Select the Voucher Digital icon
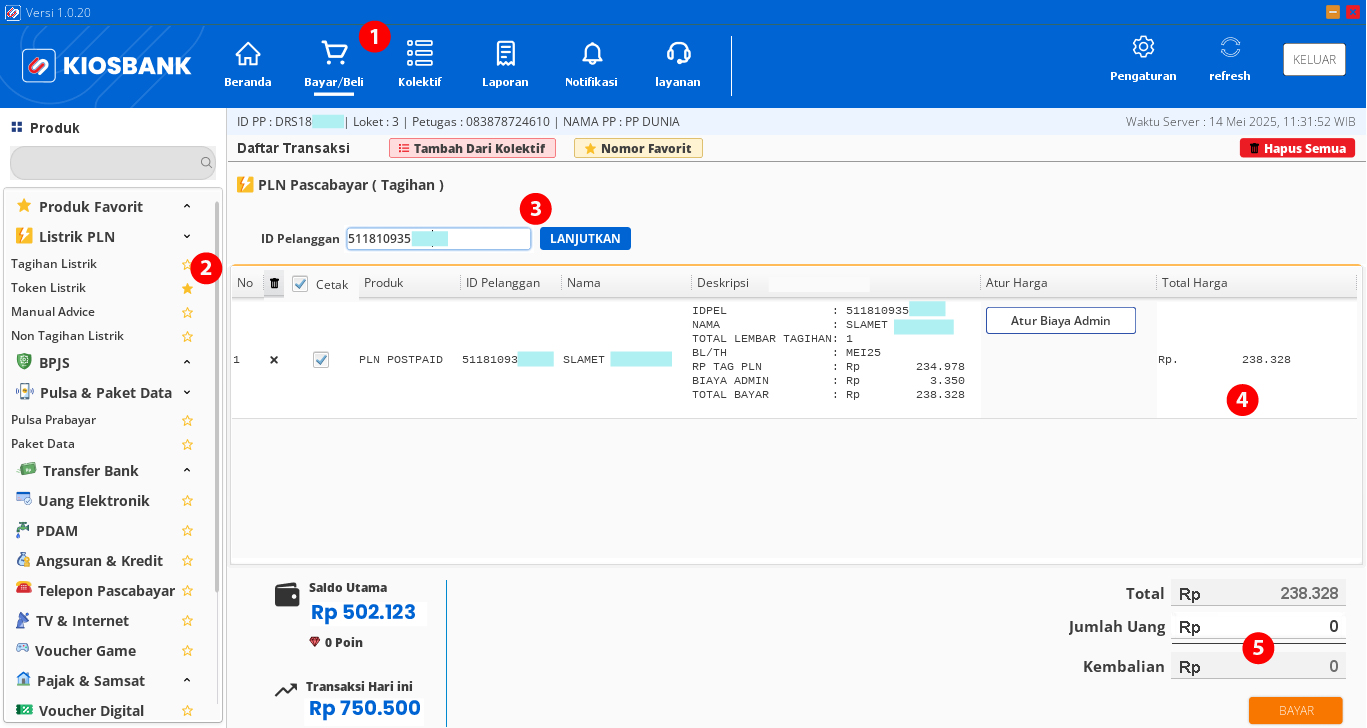The image size is (1367, 728). coord(23,710)
